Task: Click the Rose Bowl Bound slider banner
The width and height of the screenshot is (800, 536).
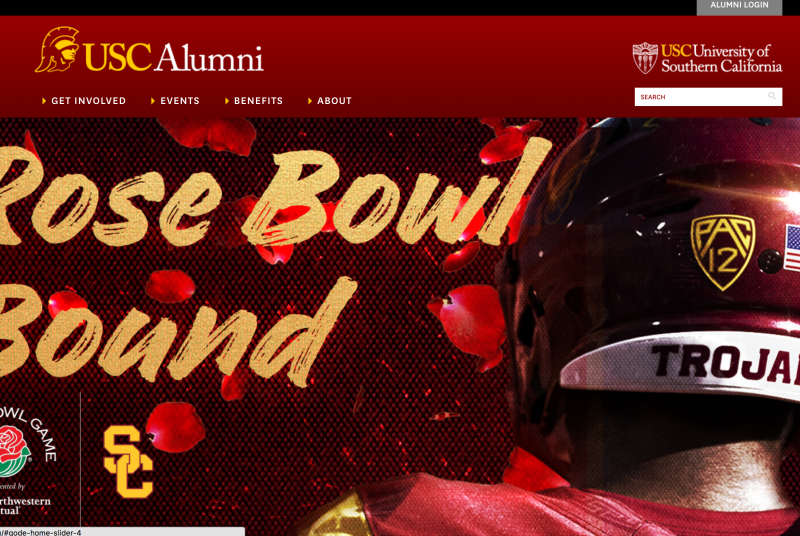Action: tap(400, 326)
